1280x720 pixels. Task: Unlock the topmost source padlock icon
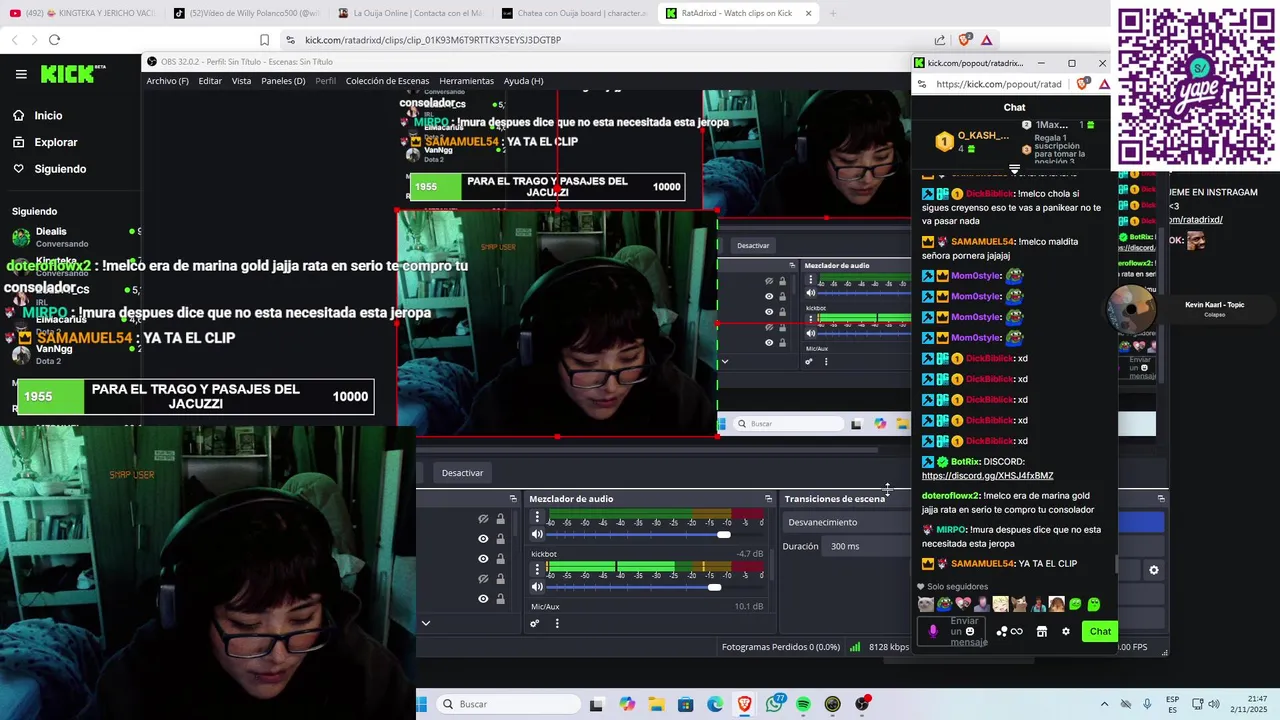[x=500, y=519]
